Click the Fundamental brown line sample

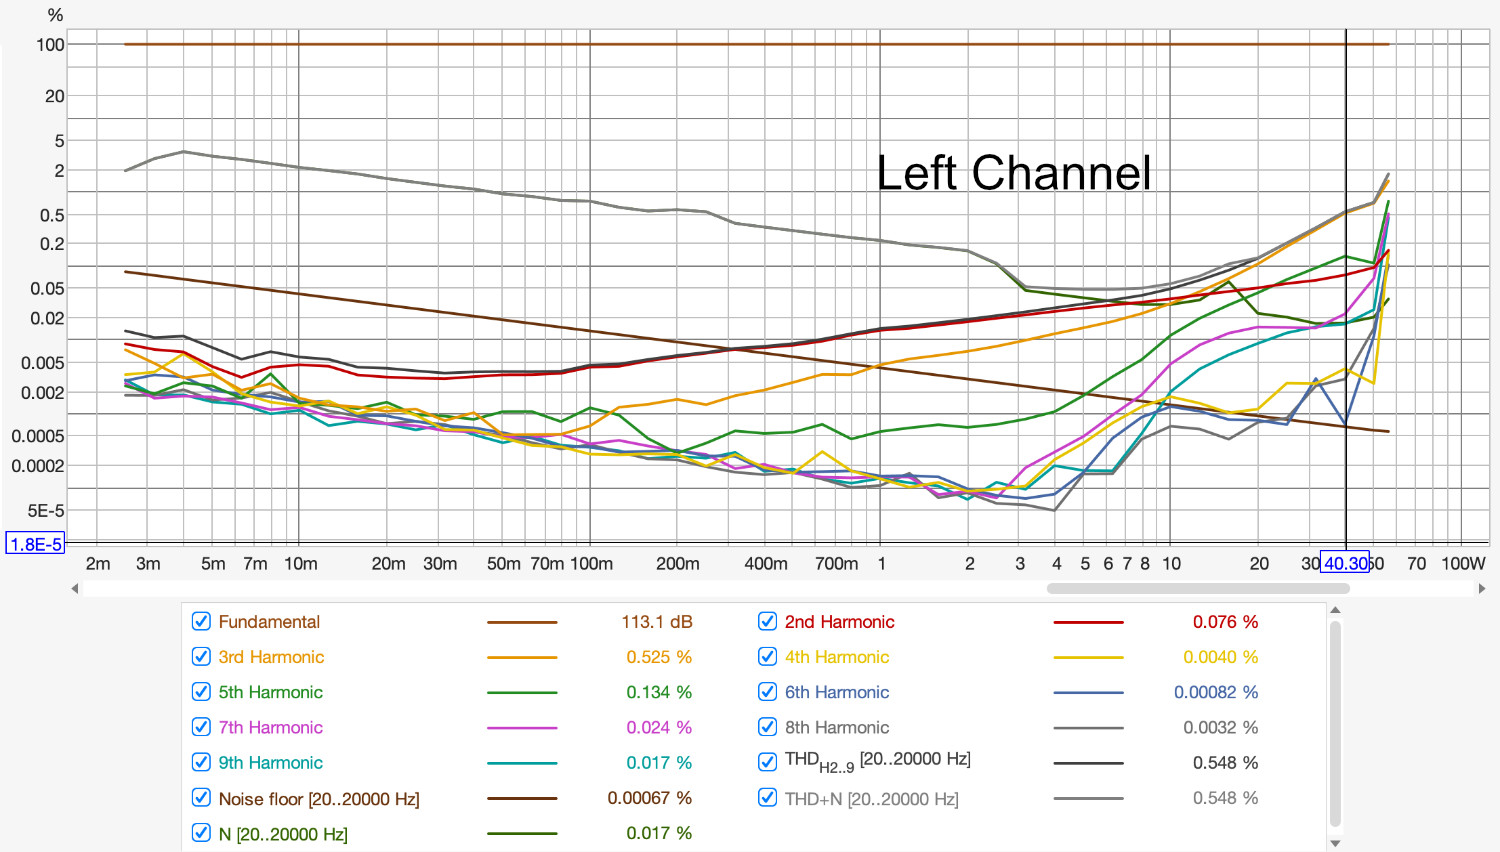click(520, 621)
